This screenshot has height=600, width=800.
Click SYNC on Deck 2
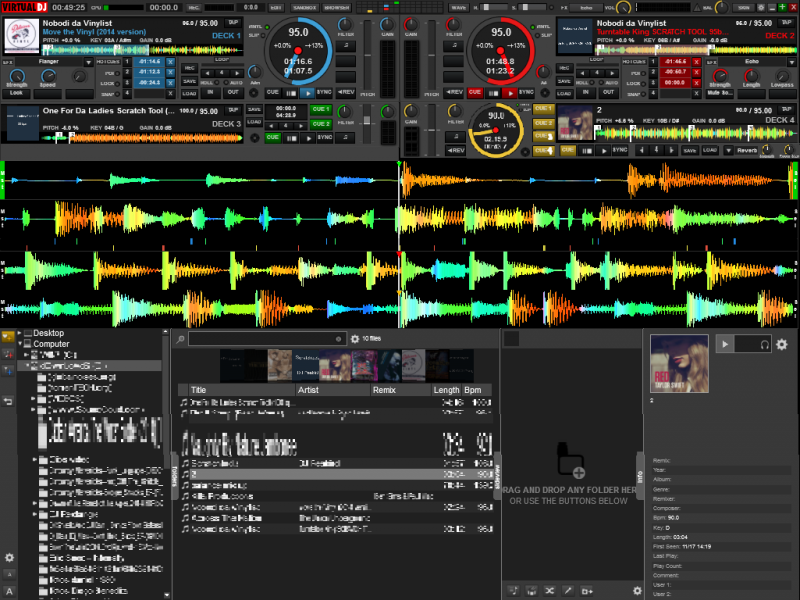pos(527,92)
